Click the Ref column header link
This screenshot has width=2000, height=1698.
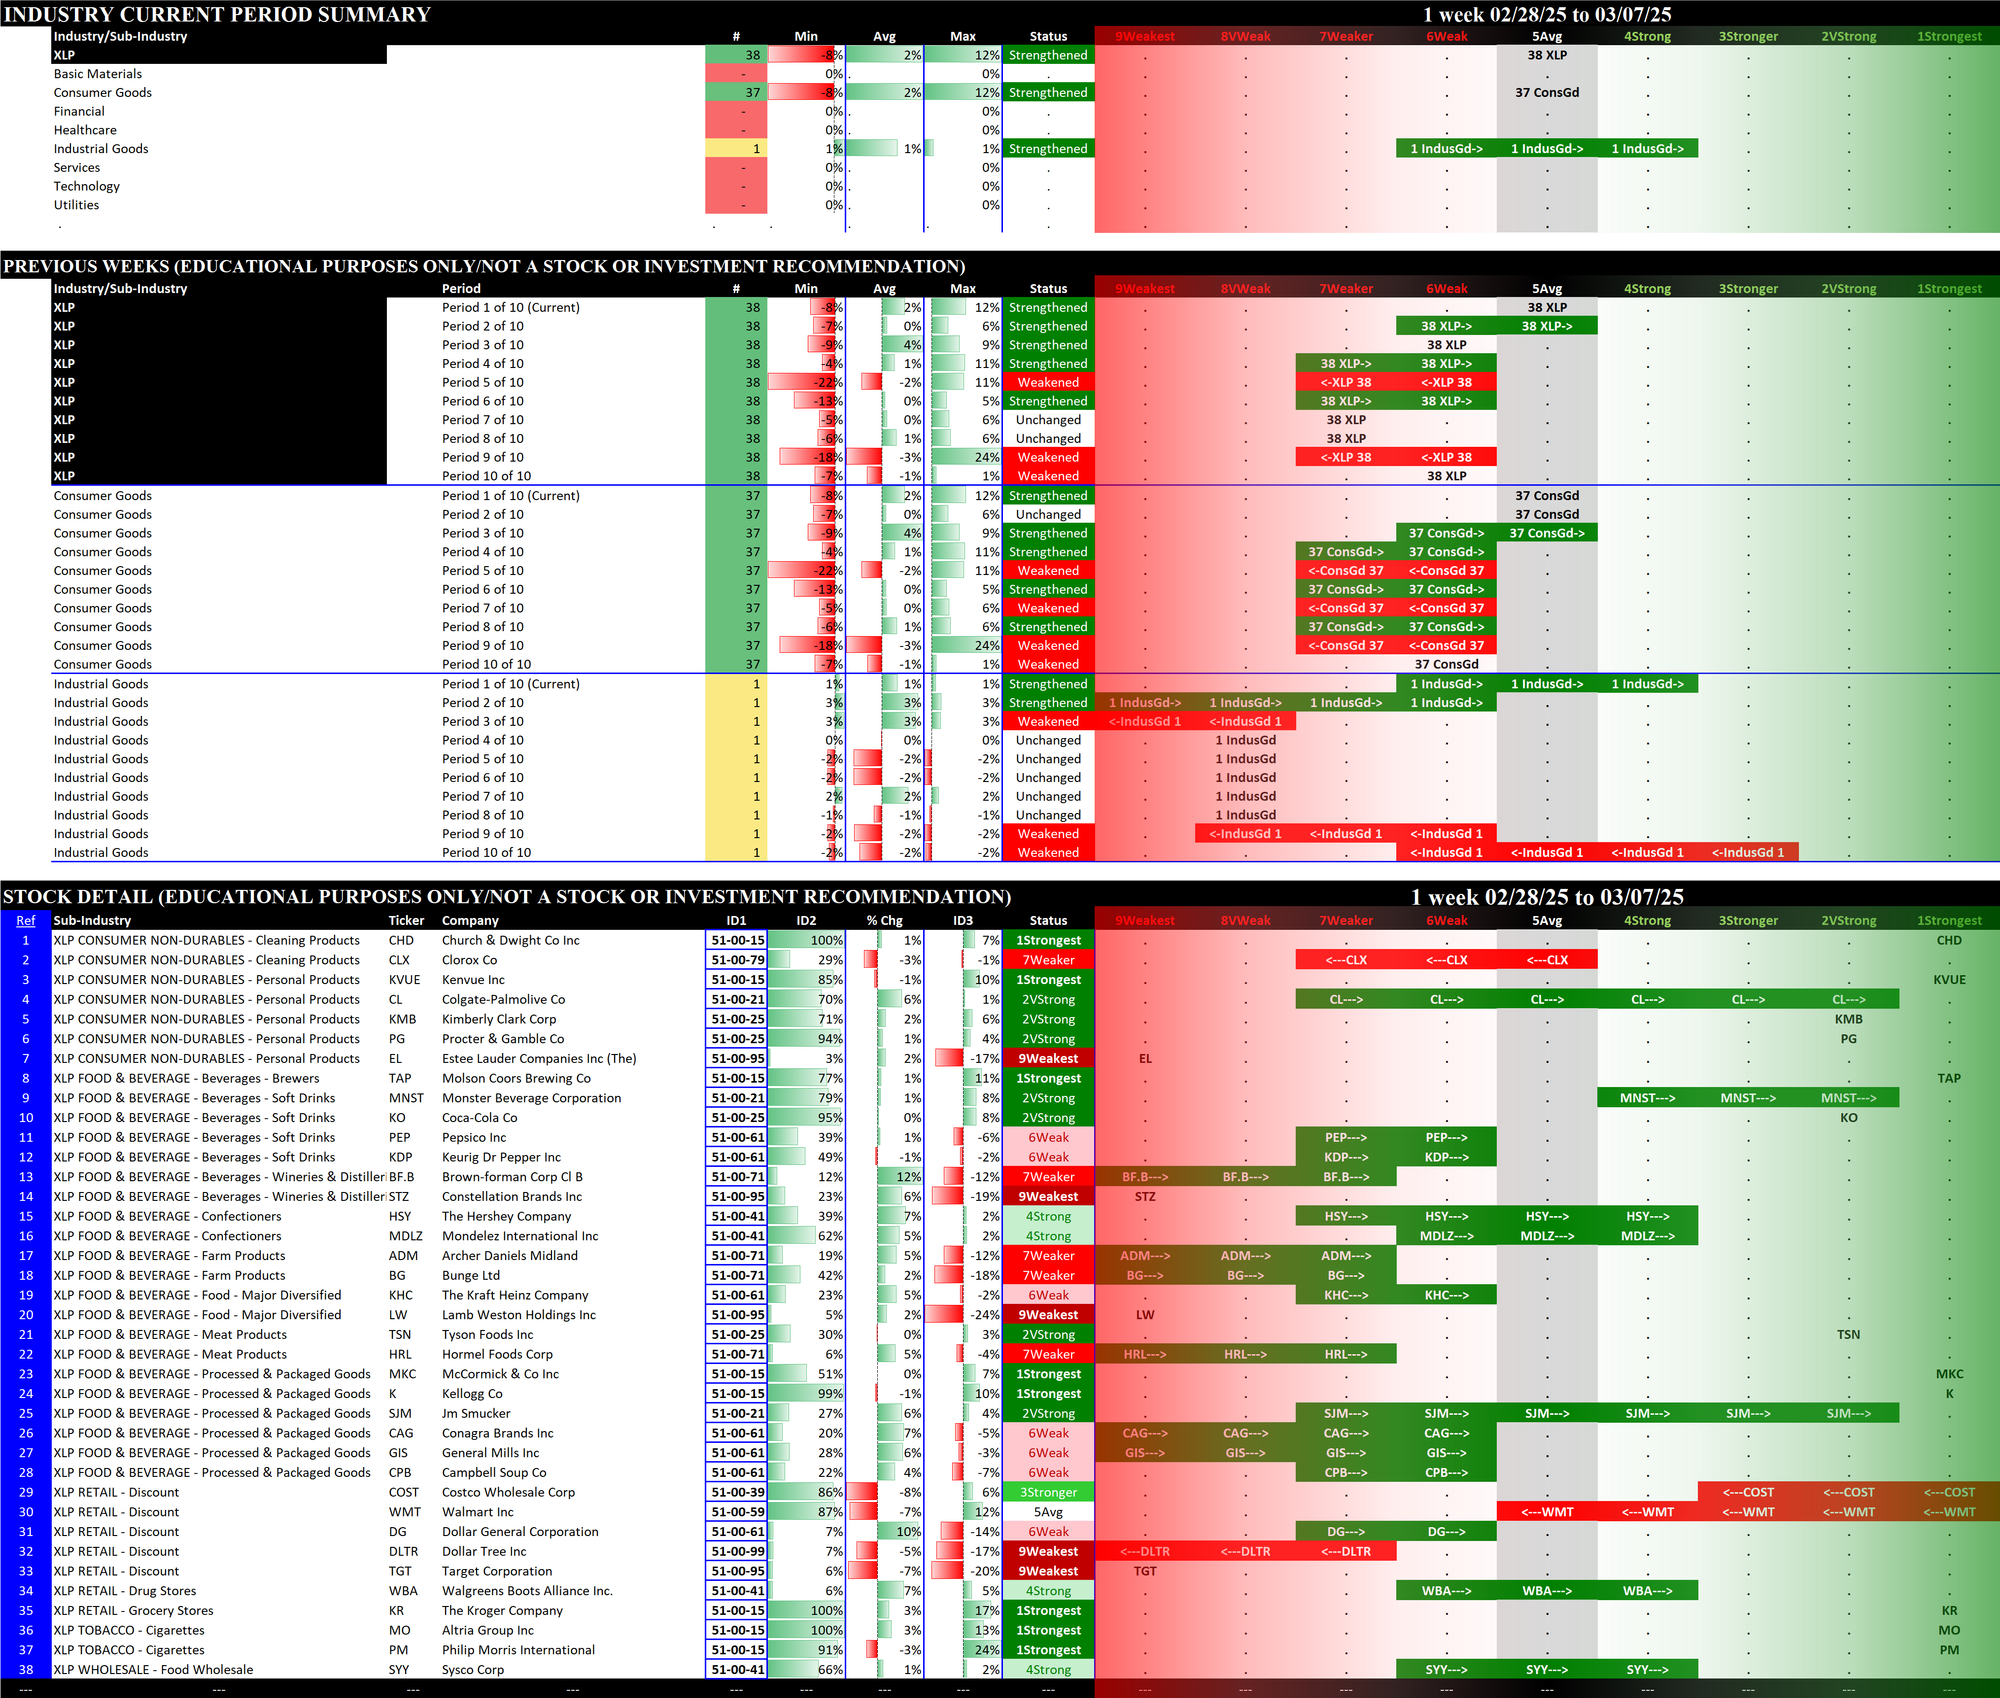(x=25, y=921)
